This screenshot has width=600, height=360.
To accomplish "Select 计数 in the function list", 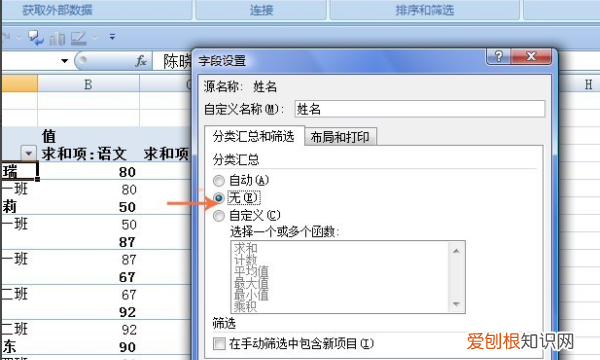I will pyautogui.click(x=245, y=260).
